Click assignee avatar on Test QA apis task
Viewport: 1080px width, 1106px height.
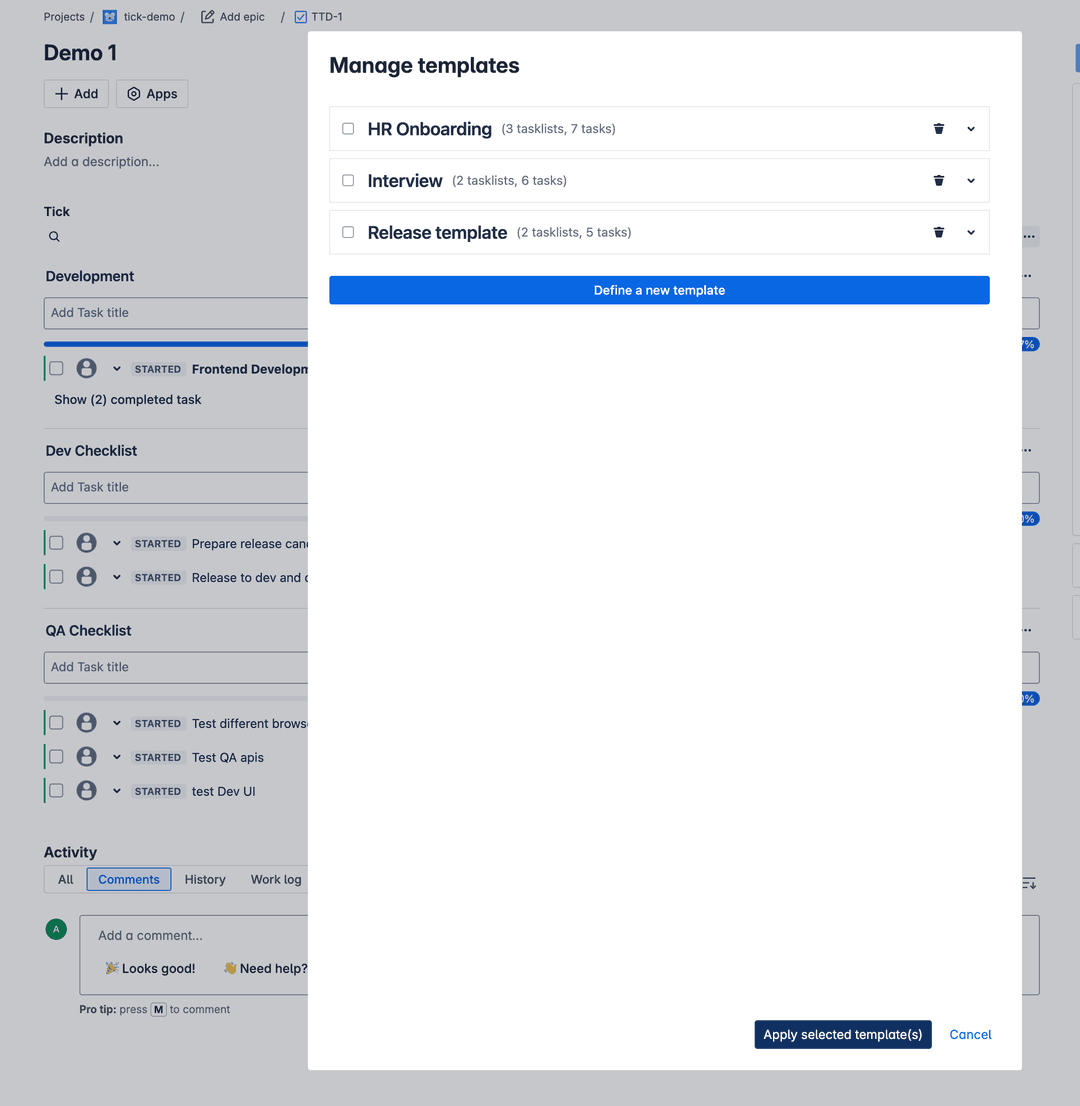click(x=87, y=757)
